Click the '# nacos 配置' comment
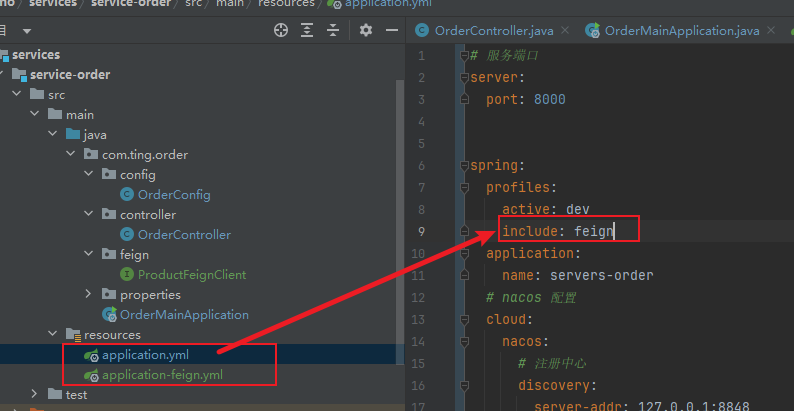 tap(531, 298)
